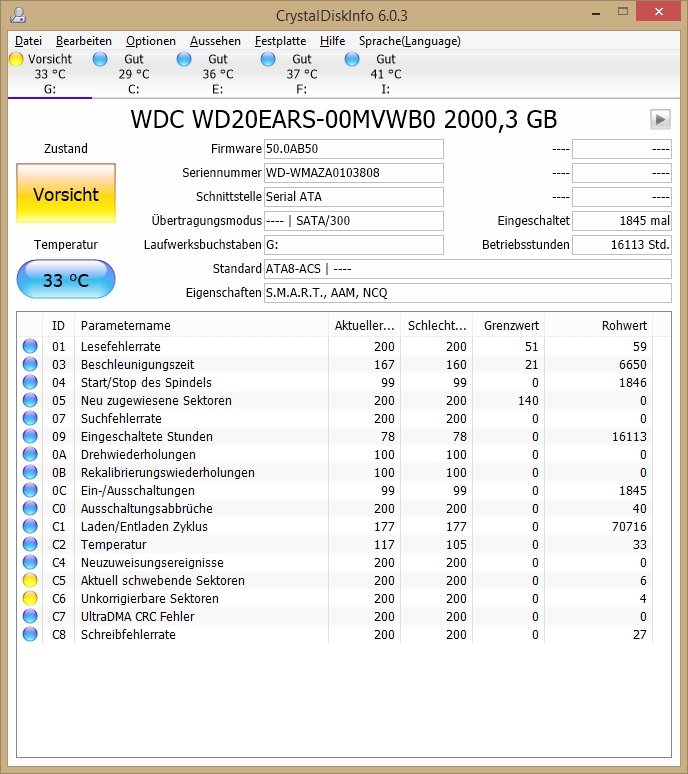The height and width of the screenshot is (774, 688).
Task: Click the yellow orb for Aktuell schwebende Sektoren
Action: tap(30, 580)
